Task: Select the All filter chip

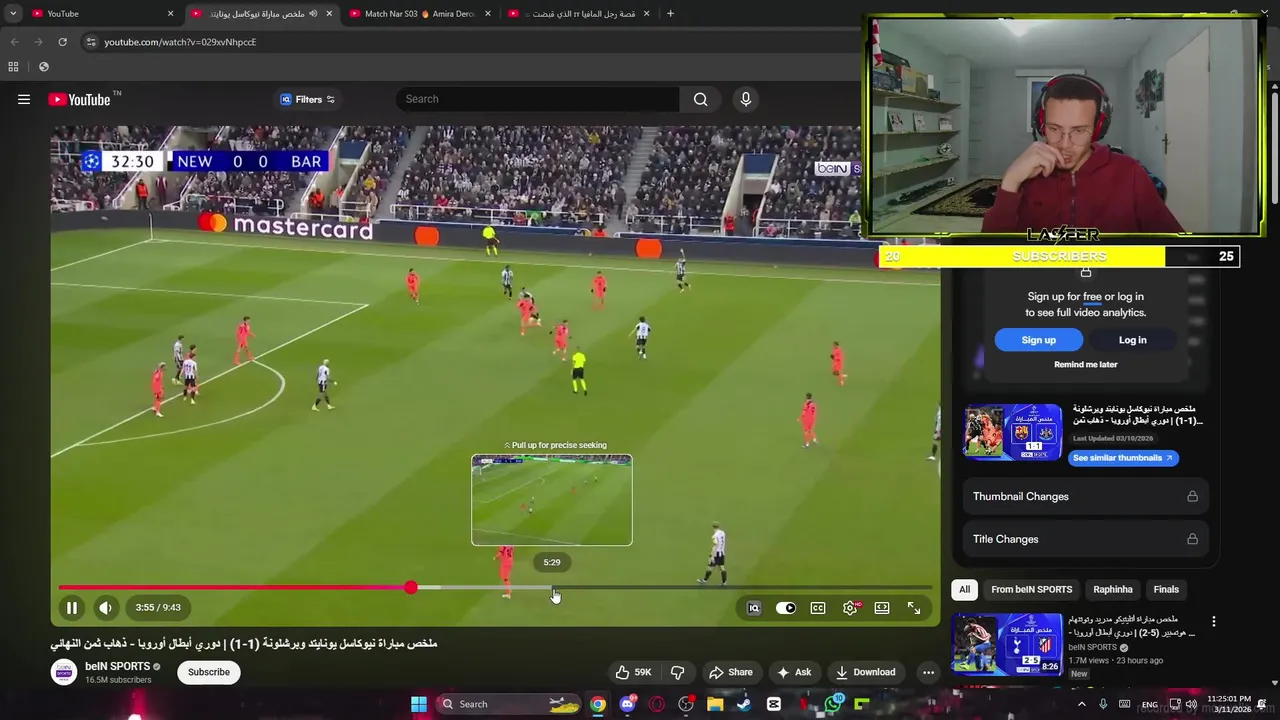Action: [964, 589]
